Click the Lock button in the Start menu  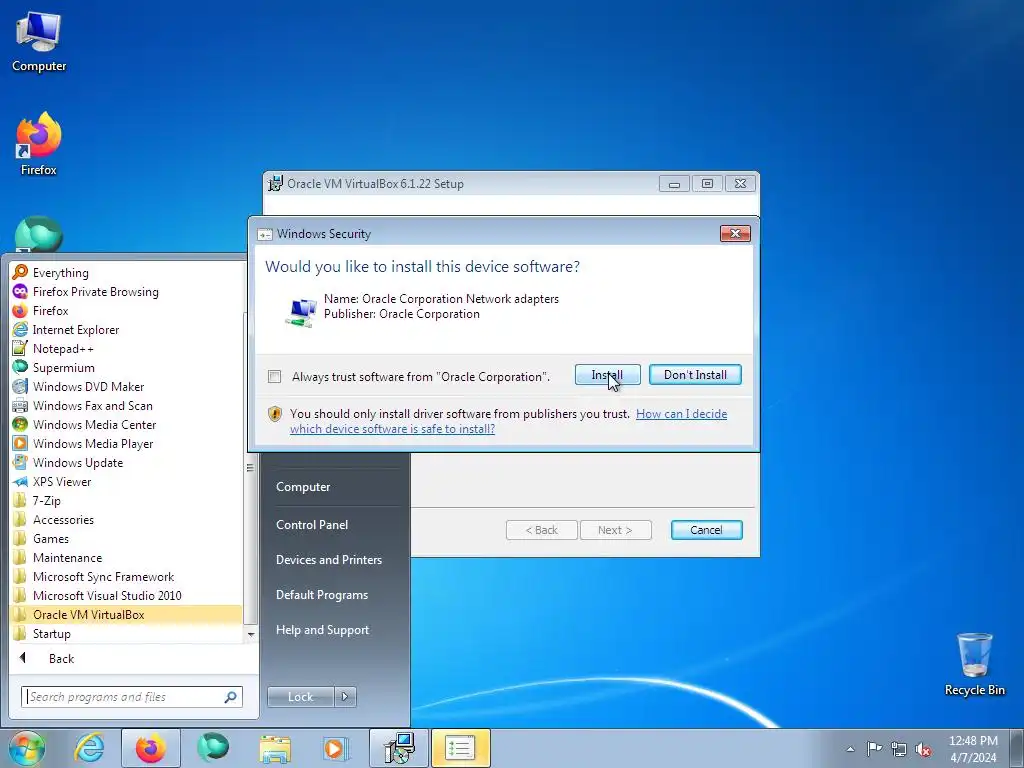[x=300, y=697]
